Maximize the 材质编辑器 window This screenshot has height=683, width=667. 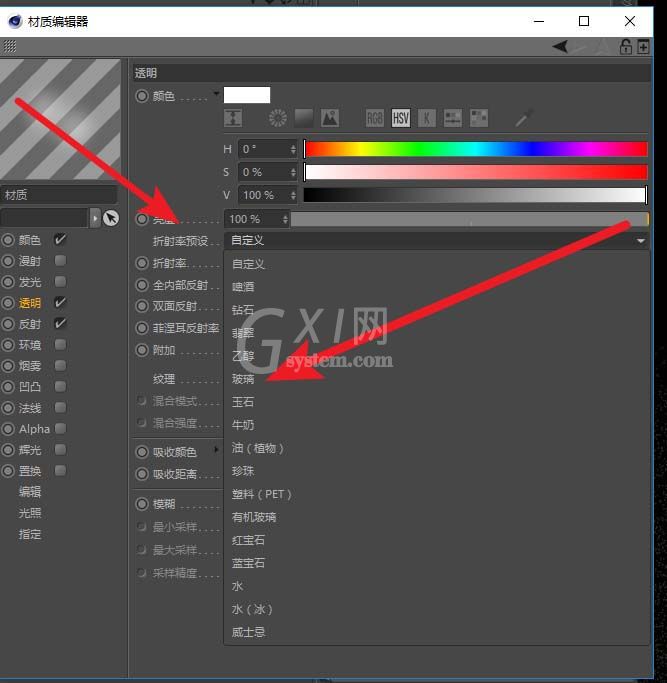point(584,21)
